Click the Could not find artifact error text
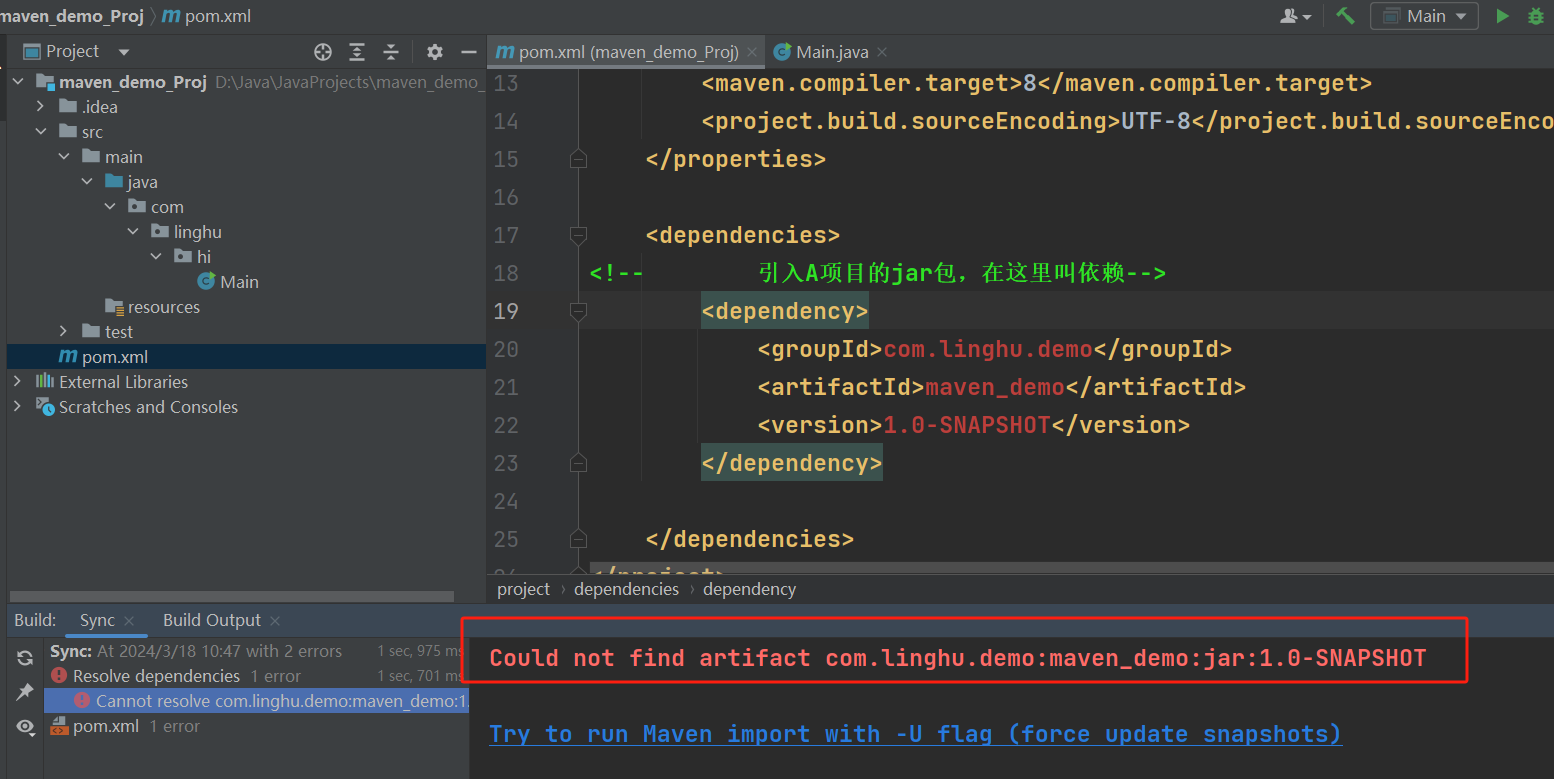Image resolution: width=1554 pixels, height=779 pixels. [x=958, y=658]
